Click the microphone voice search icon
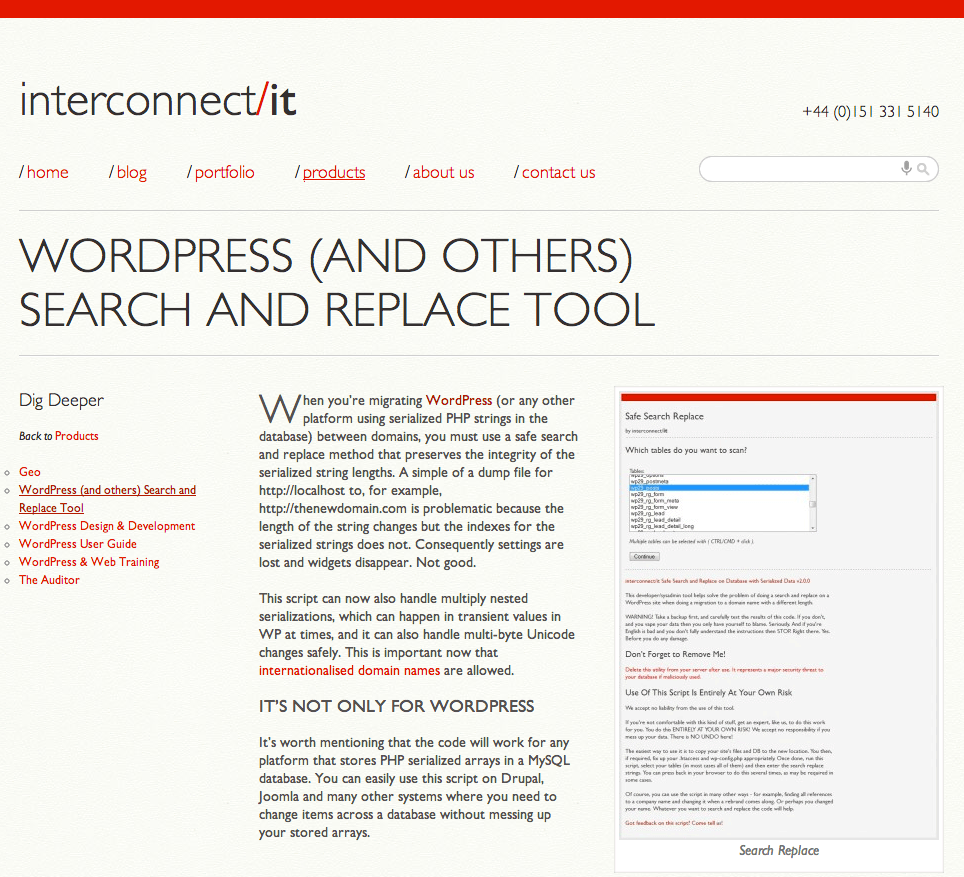Screen dimensions: 964x877 [x=906, y=168]
